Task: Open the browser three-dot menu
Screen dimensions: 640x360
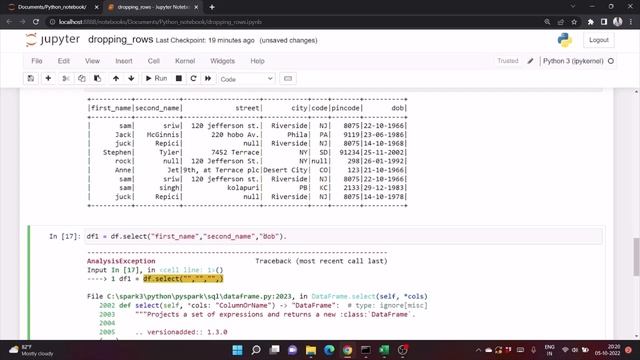Action: [631, 22]
